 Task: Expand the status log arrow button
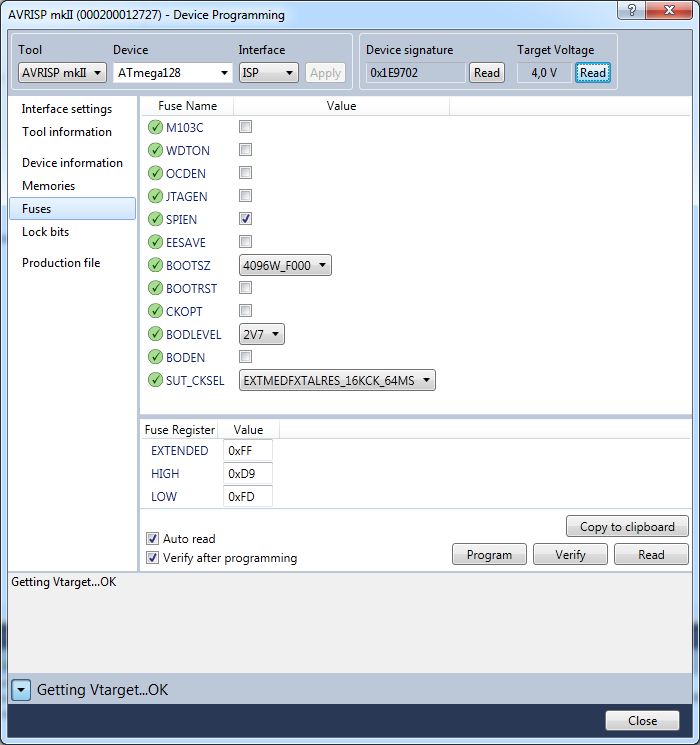pos(21,690)
